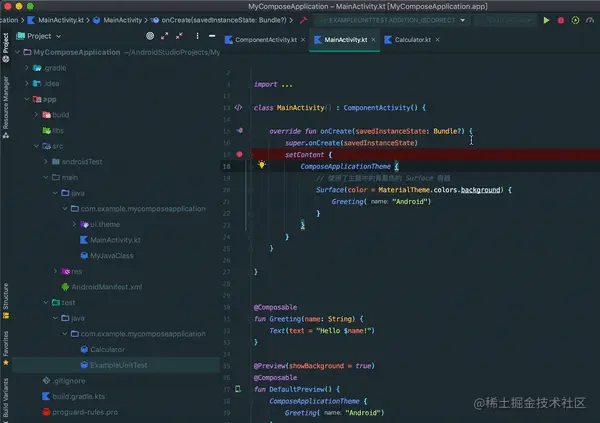Open the run configuration dropdown
Viewport: 600px width, 423px height.
click(x=393, y=20)
